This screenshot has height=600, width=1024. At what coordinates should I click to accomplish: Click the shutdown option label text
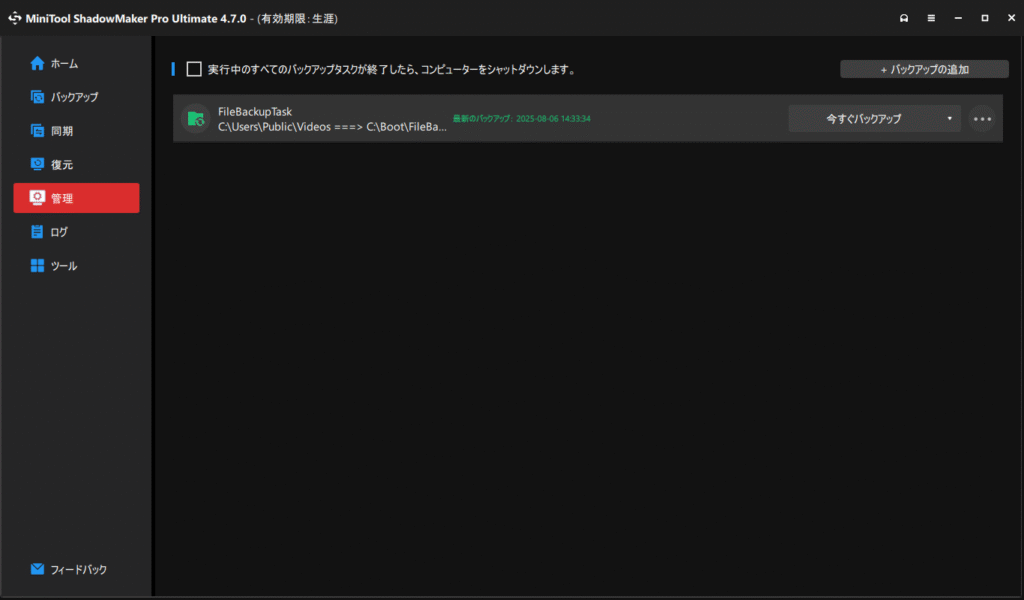click(x=392, y=69)
